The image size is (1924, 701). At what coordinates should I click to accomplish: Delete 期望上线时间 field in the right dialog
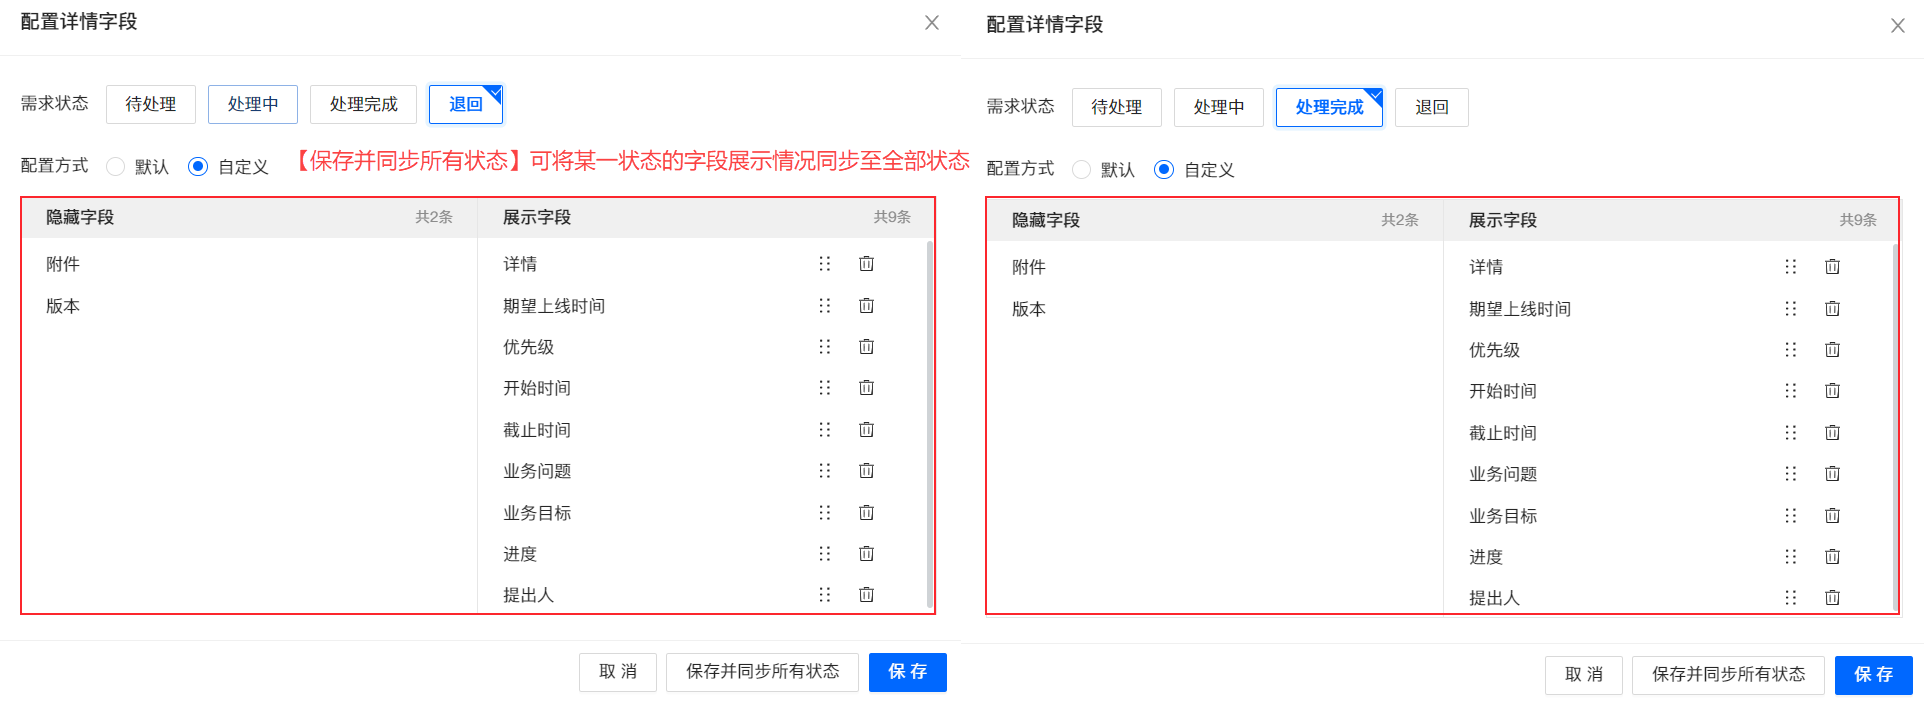tap(1832, 309)
